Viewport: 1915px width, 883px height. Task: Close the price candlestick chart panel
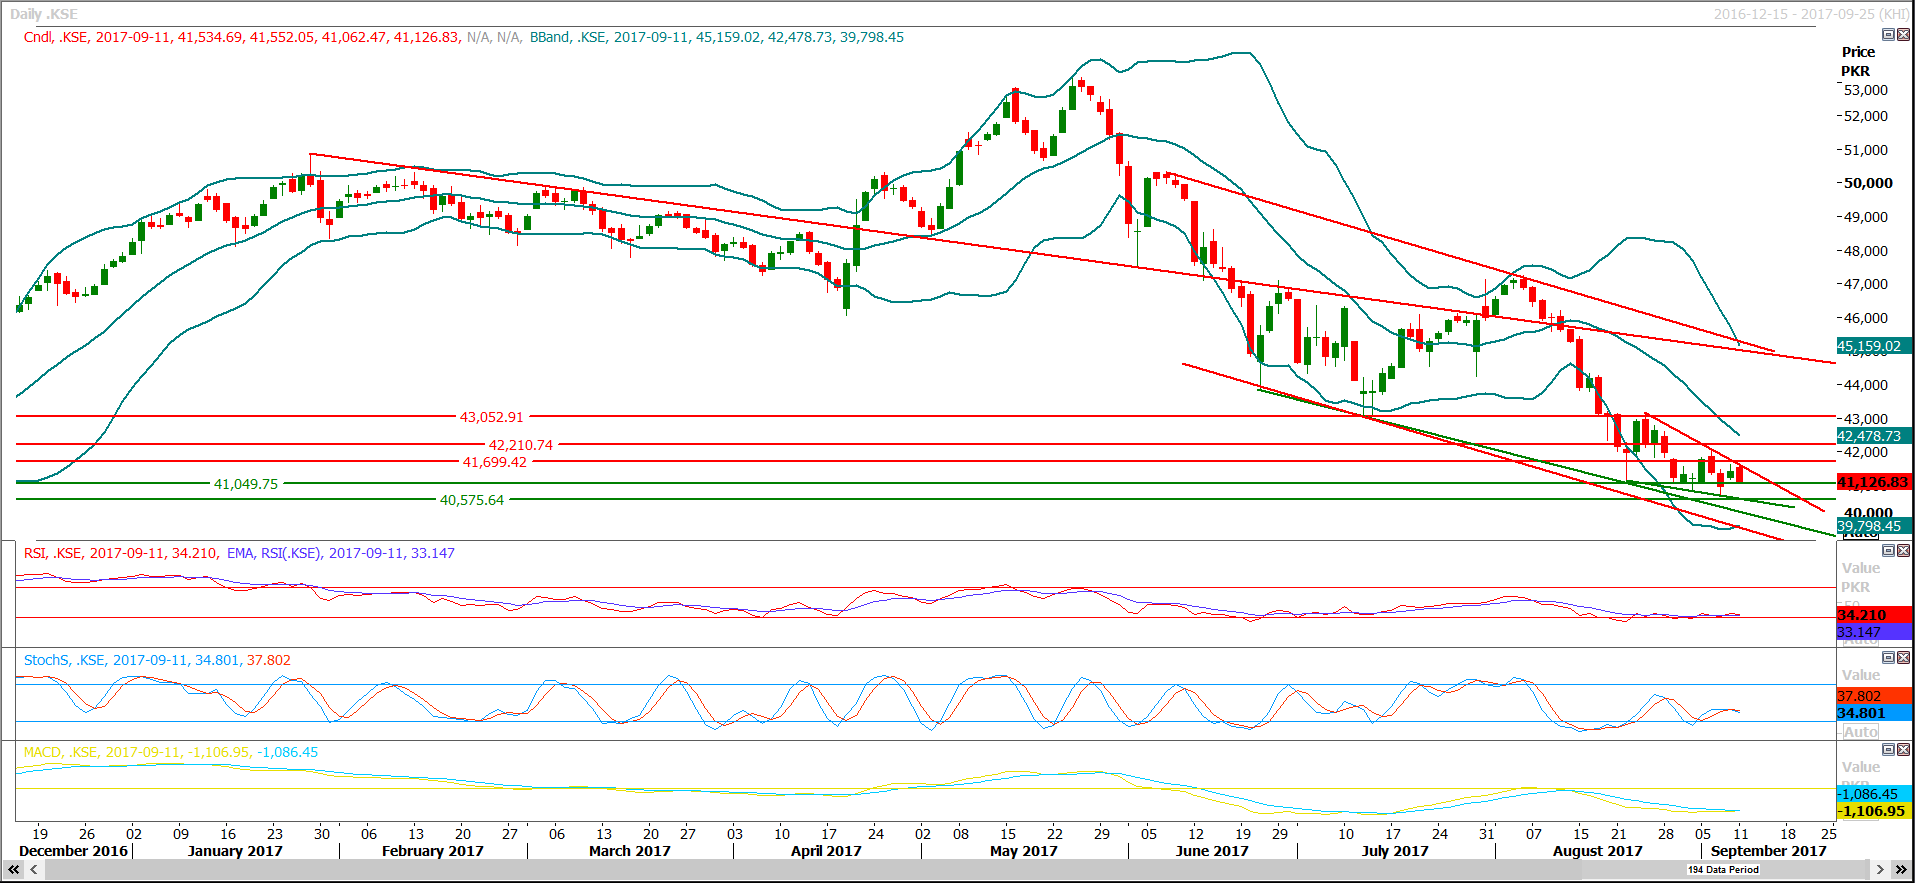1903,35
